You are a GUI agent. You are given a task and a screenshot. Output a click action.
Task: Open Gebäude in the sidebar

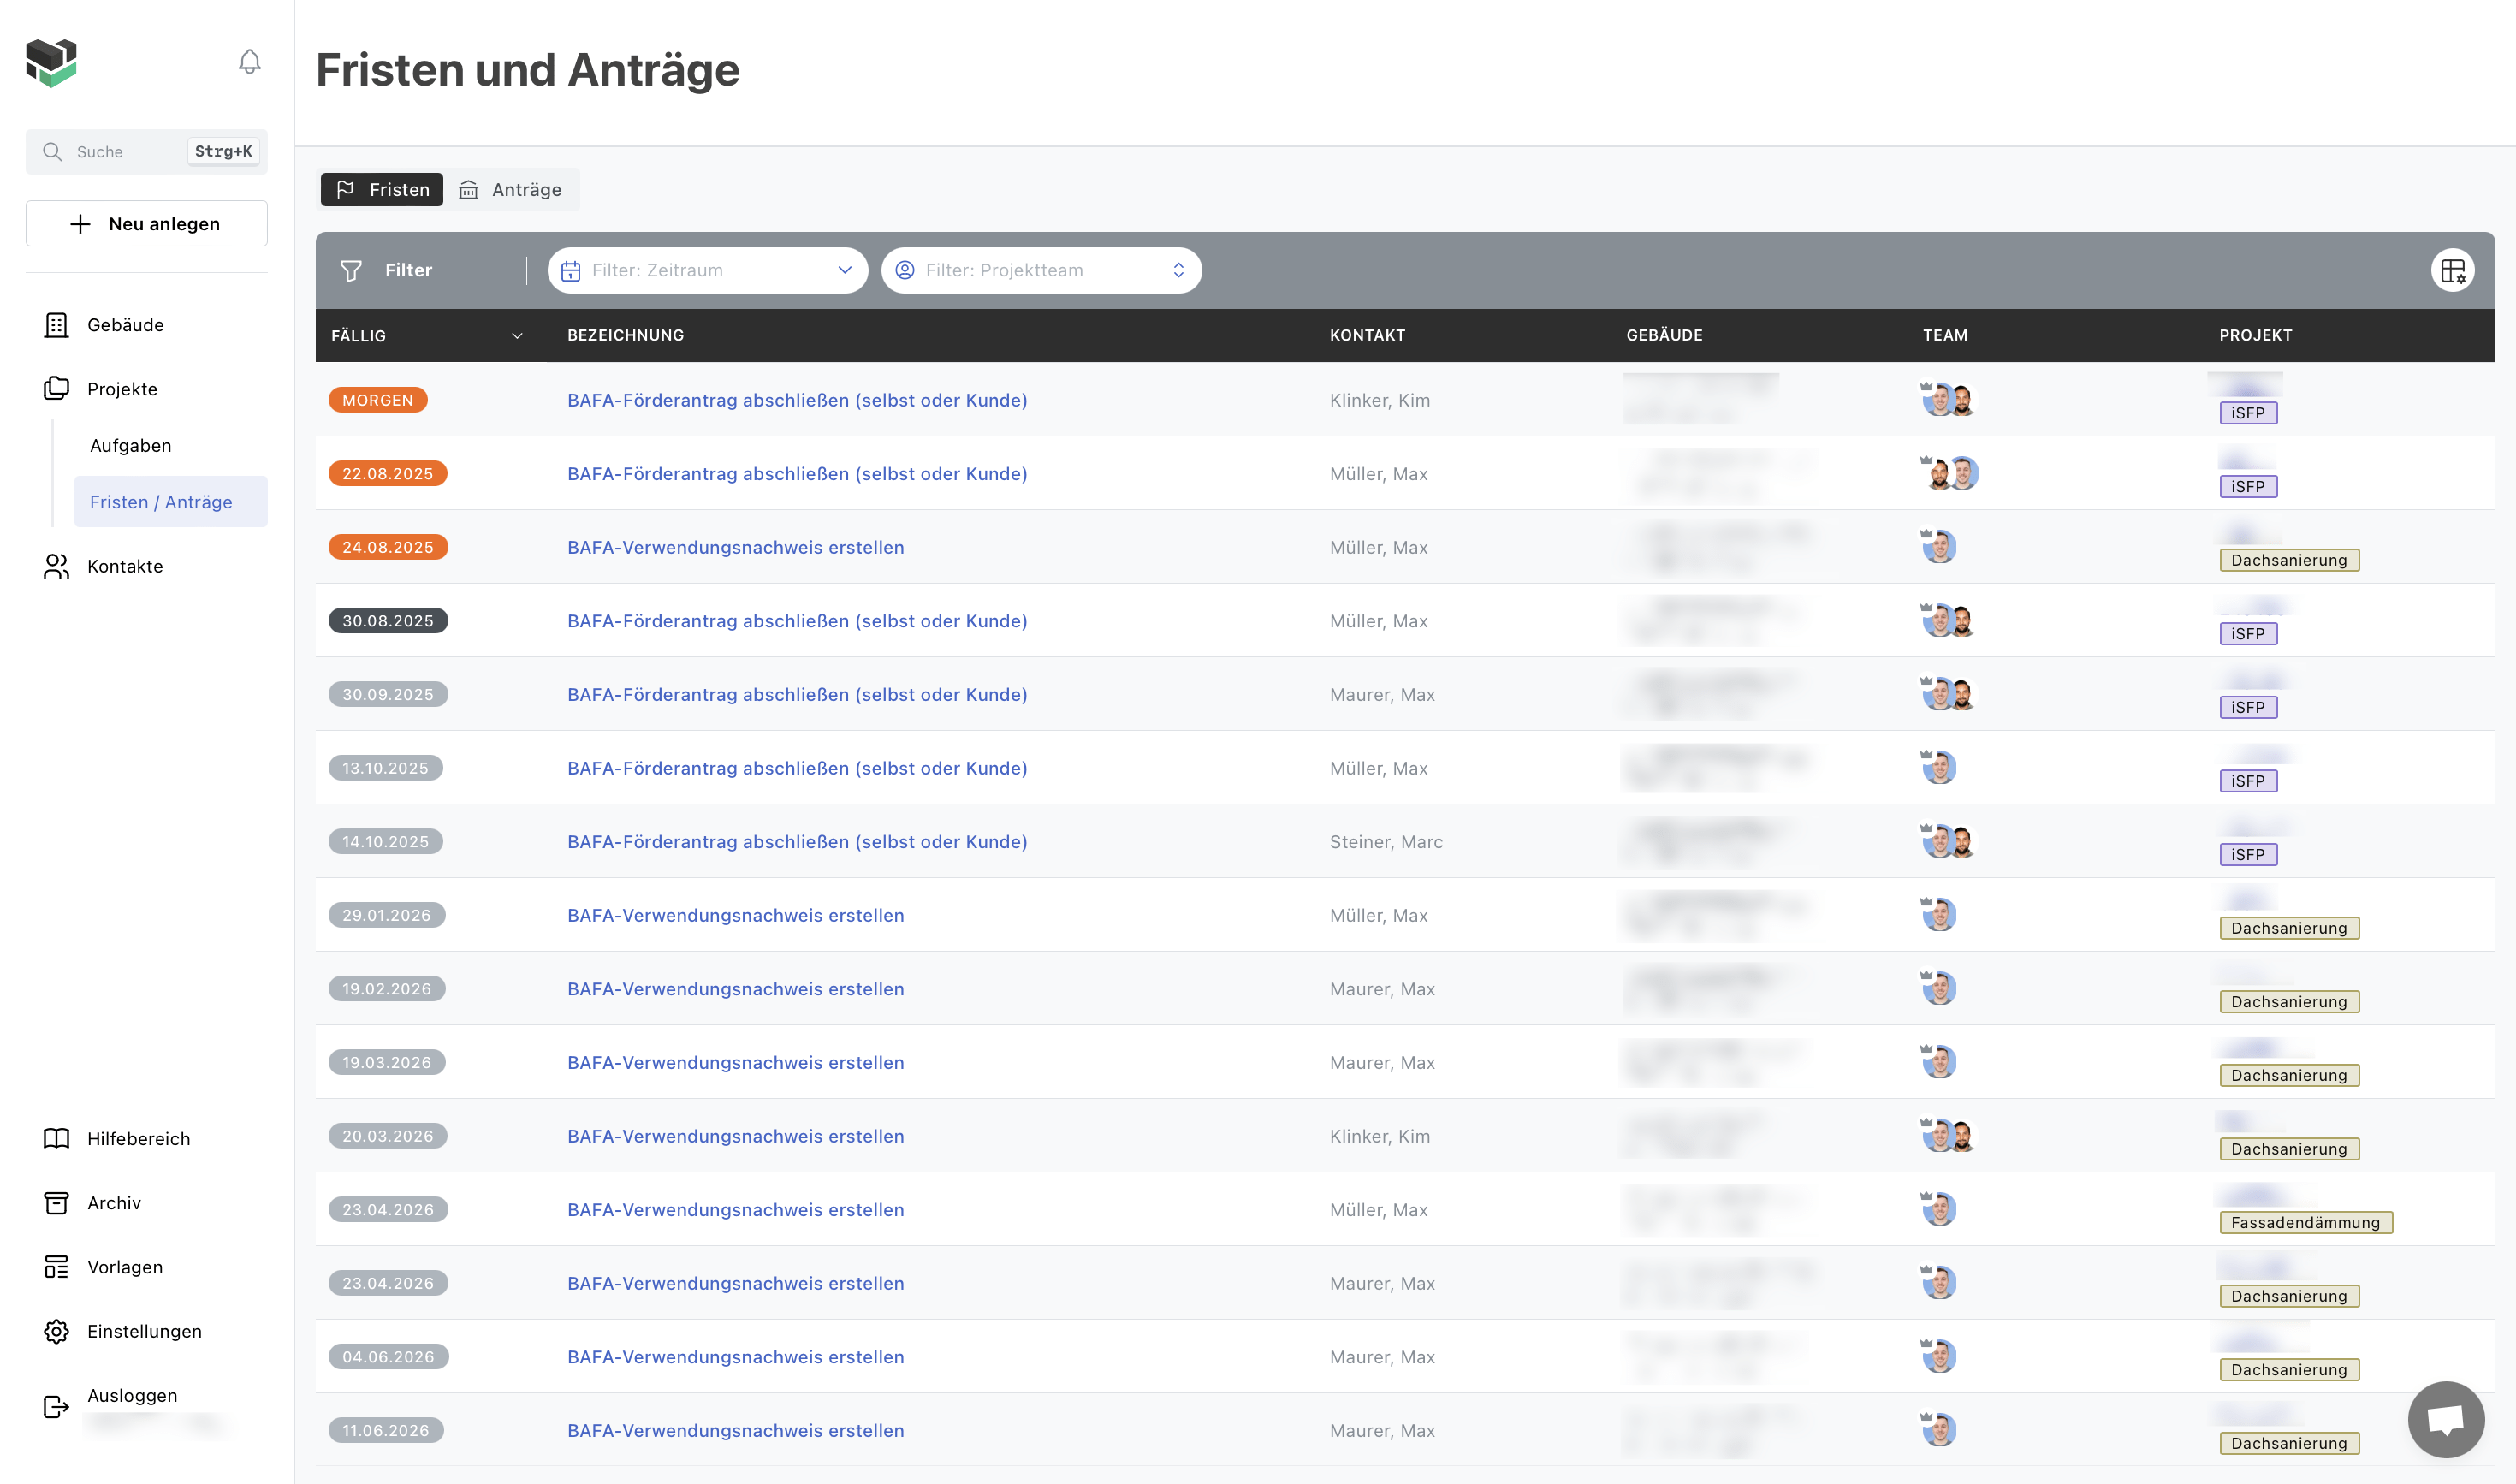coord(125,324)
